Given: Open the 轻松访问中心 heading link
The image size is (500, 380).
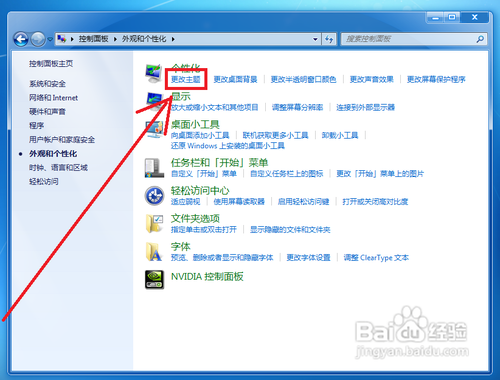Looking at the screenshot, I should [200, 191].
